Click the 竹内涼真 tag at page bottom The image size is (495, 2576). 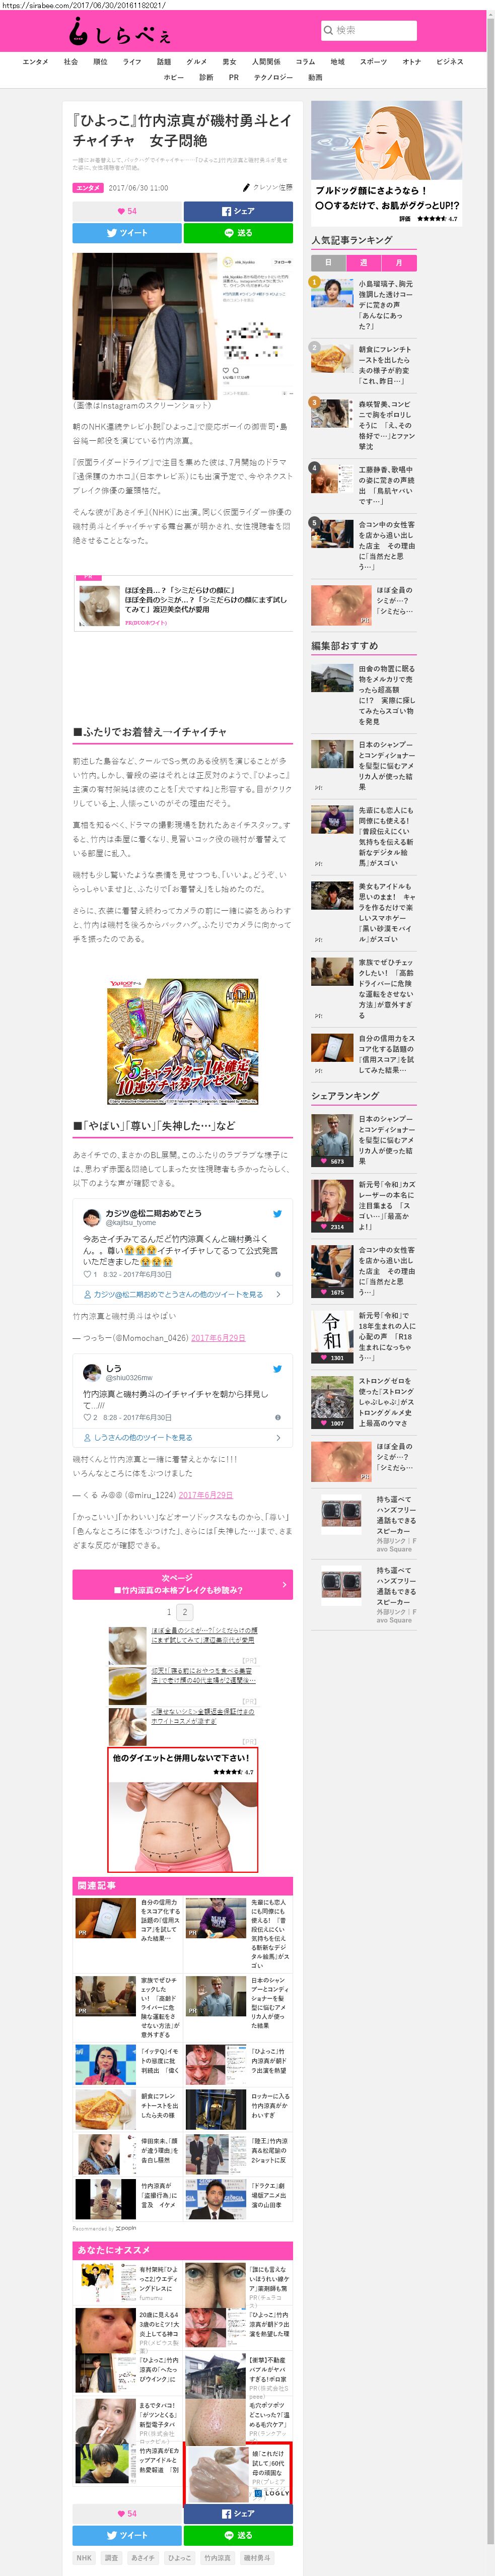[x=217, y=2557]
